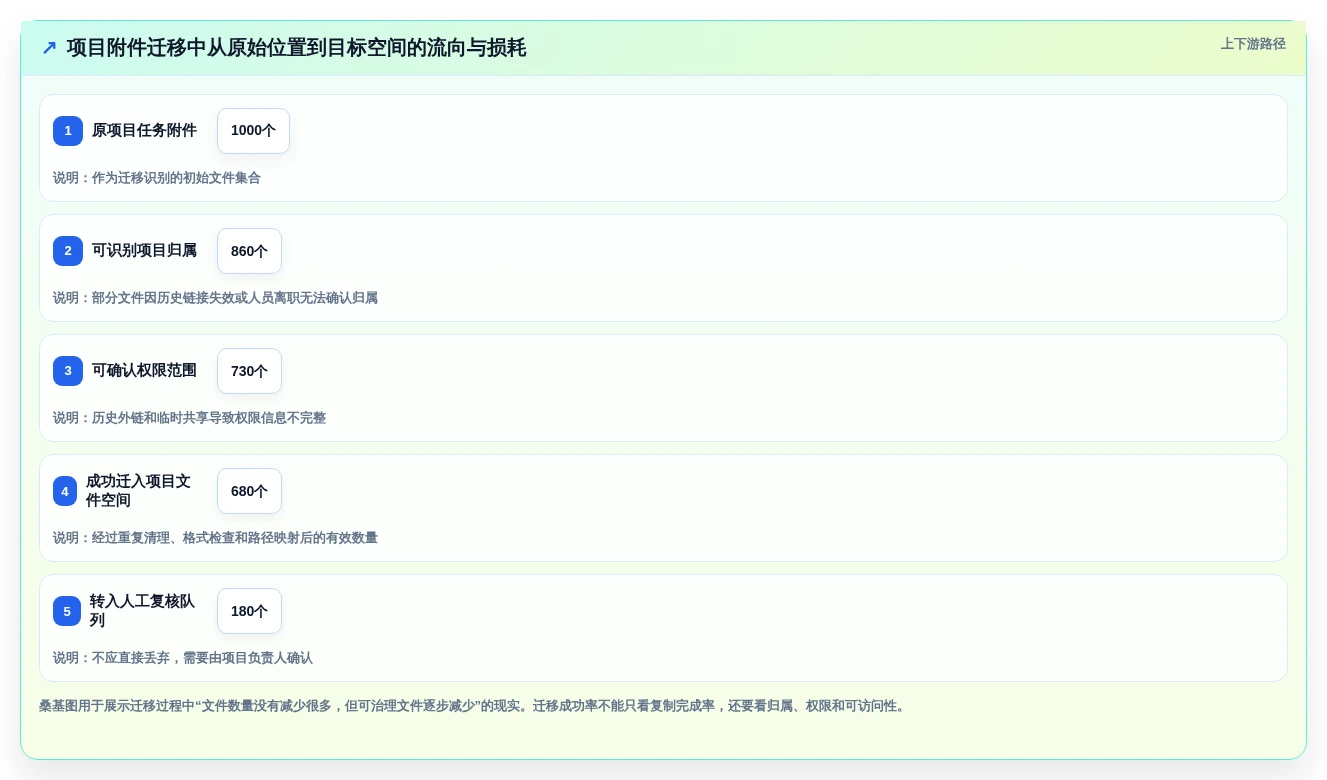Select step badge 3 for 可确认权限范围

pos(68,371)
